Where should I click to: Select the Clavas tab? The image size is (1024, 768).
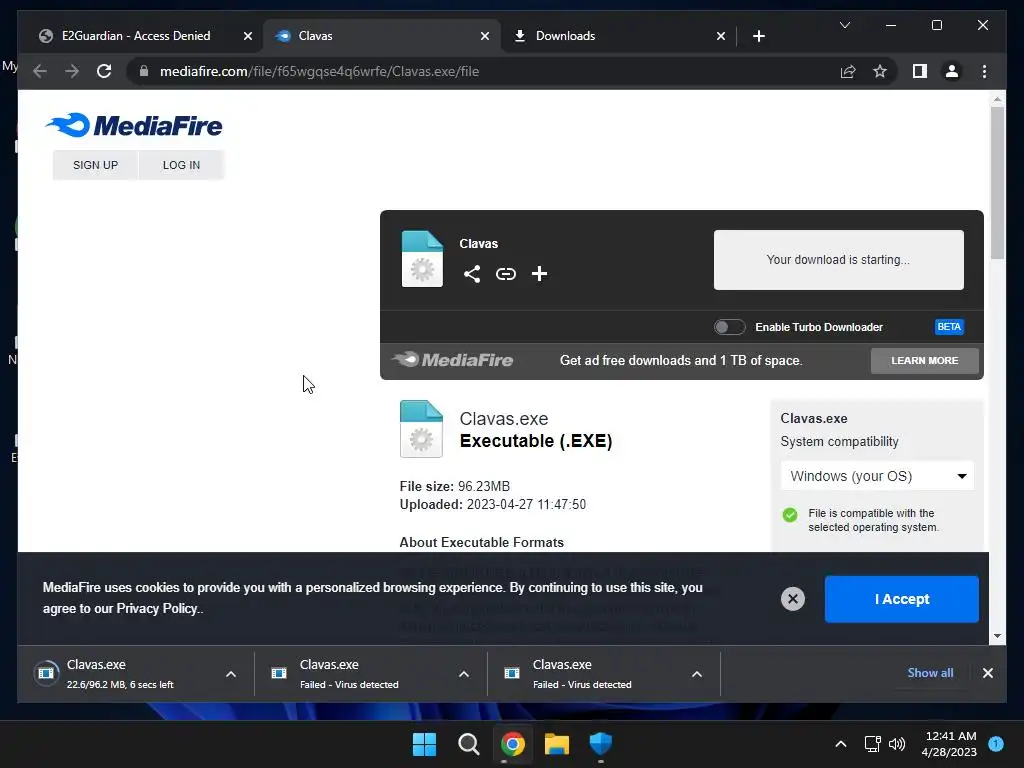point(382,36)
